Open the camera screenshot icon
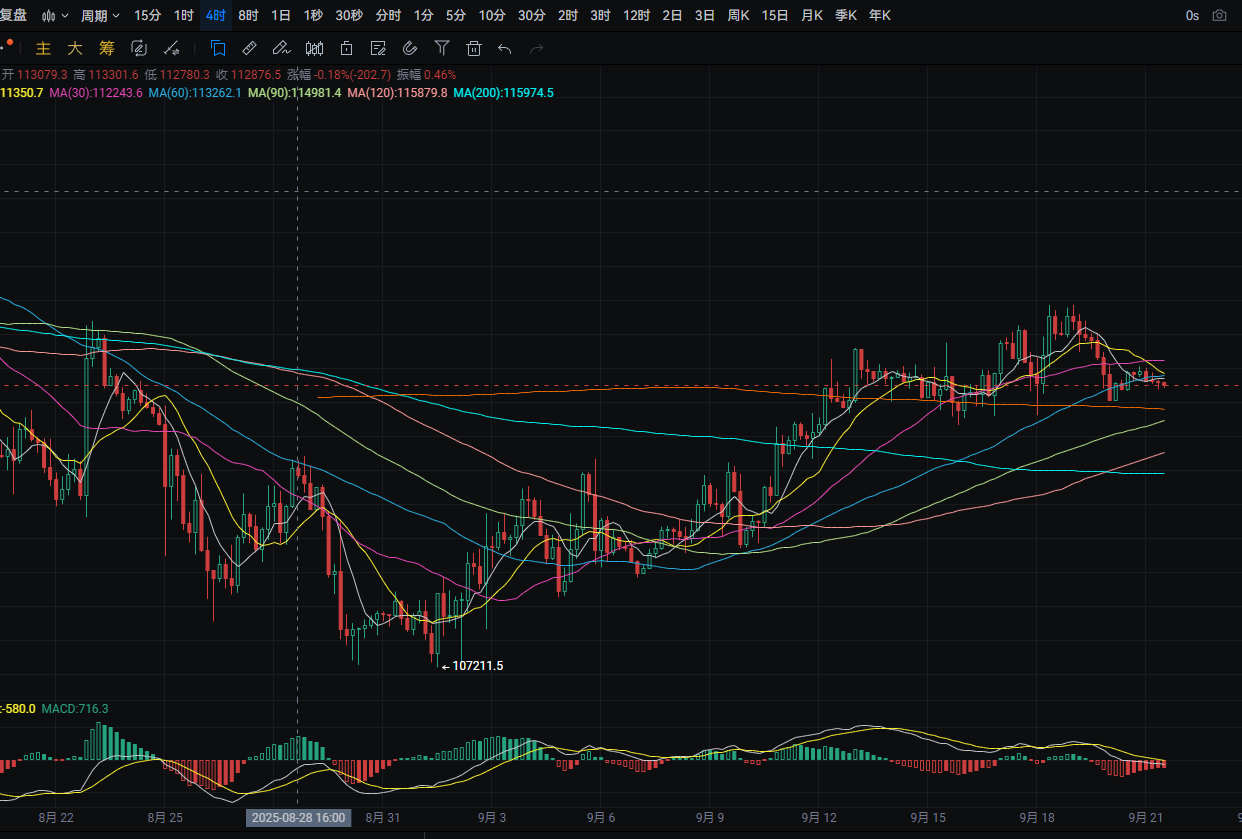This screenshot has height=839, width=1242. 1219,15
